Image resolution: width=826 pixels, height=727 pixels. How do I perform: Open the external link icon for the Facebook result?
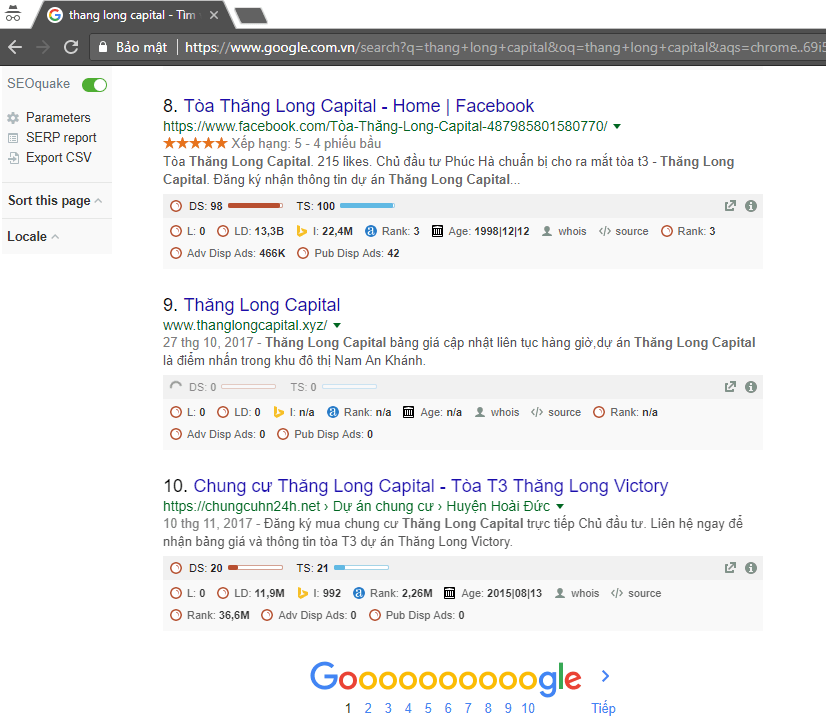coord(730,206)
